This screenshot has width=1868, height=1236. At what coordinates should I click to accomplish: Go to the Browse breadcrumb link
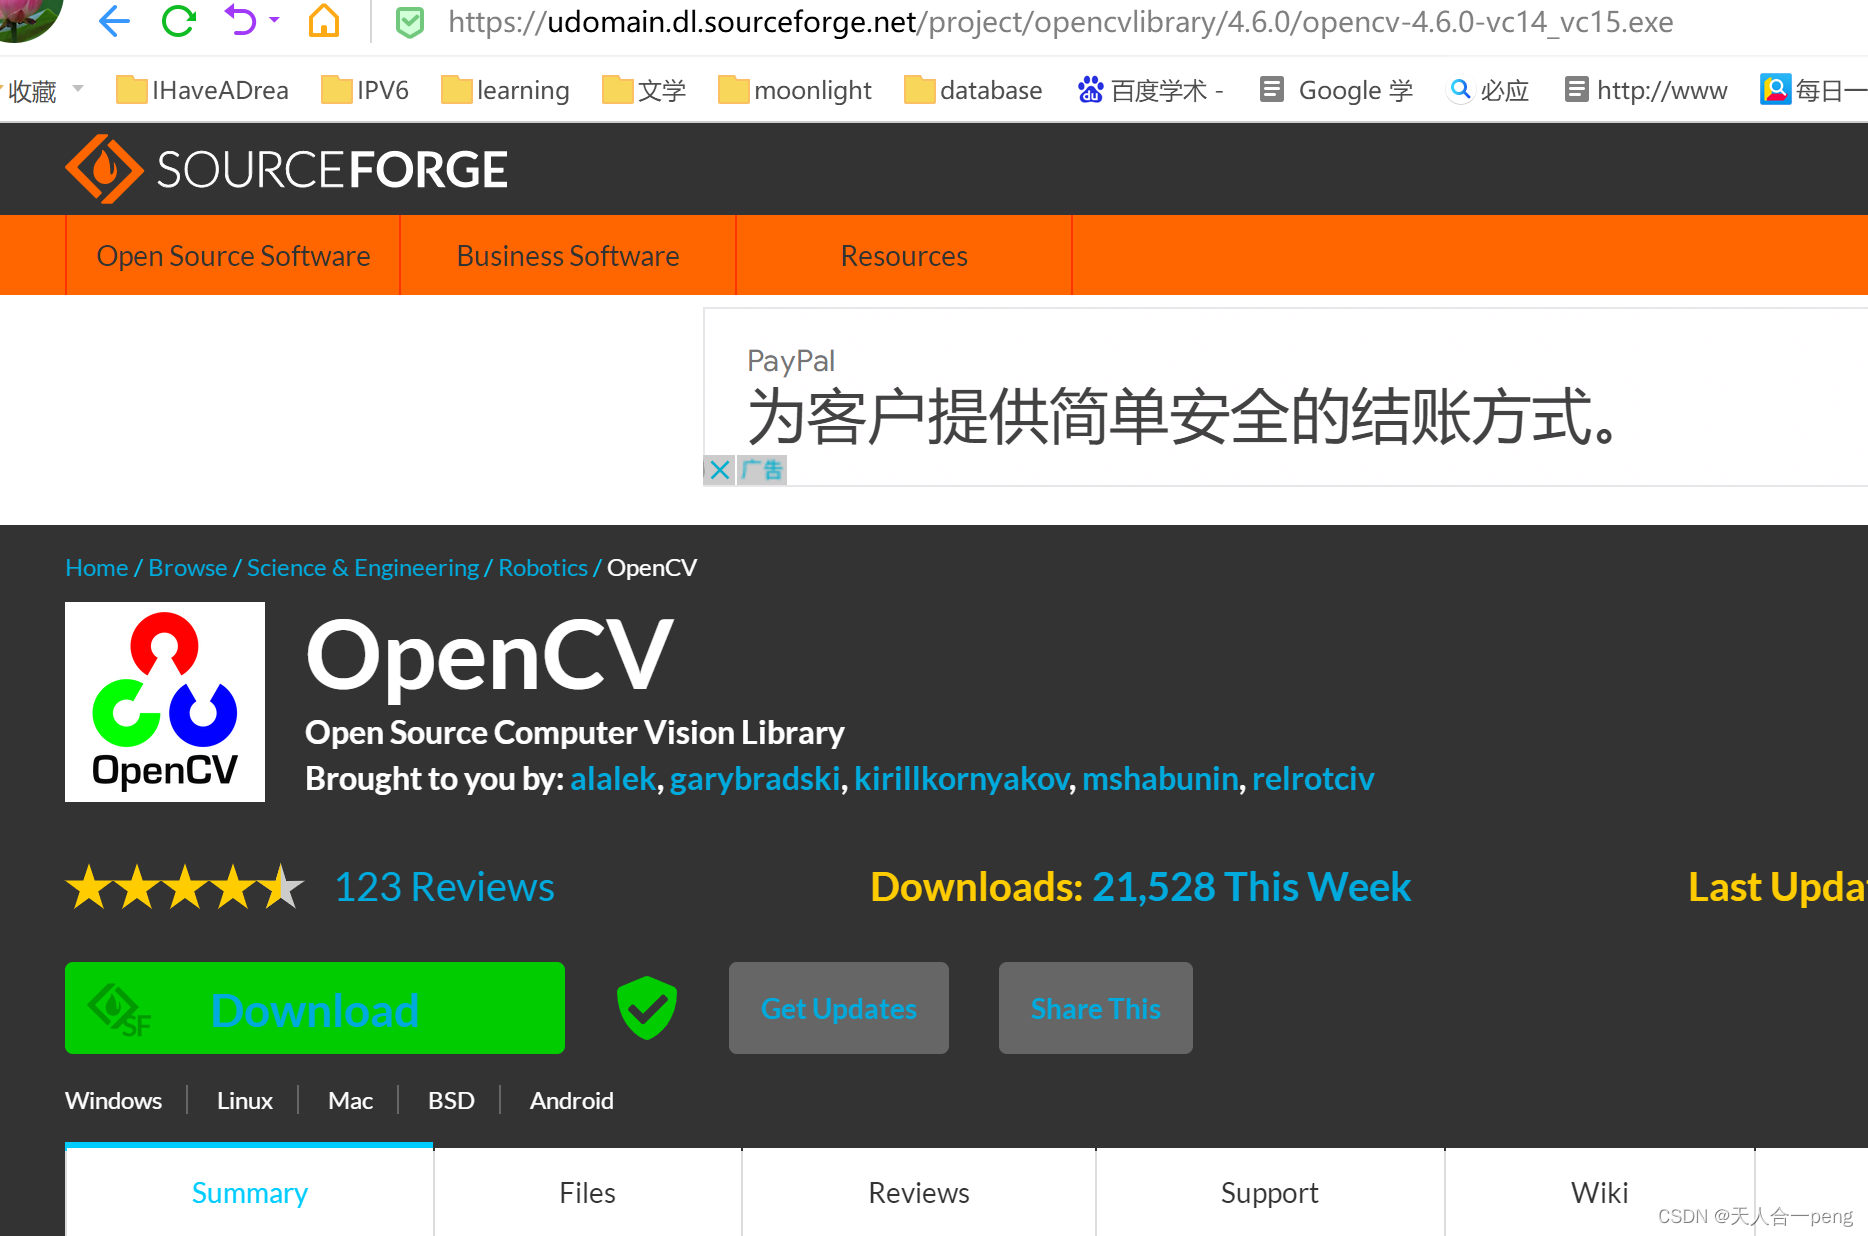(188, 568)
